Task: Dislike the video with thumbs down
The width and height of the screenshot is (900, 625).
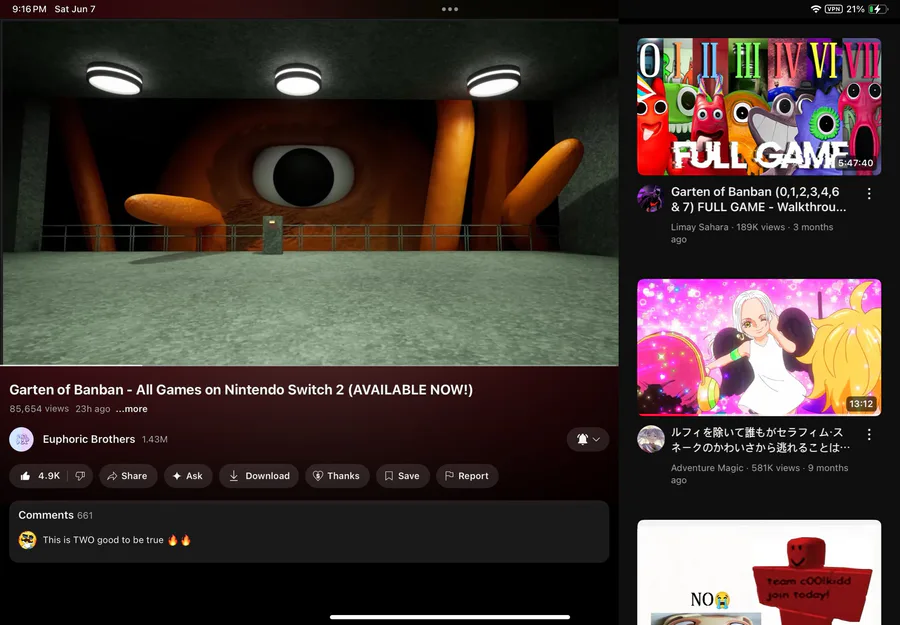Action: click(80, 476)
